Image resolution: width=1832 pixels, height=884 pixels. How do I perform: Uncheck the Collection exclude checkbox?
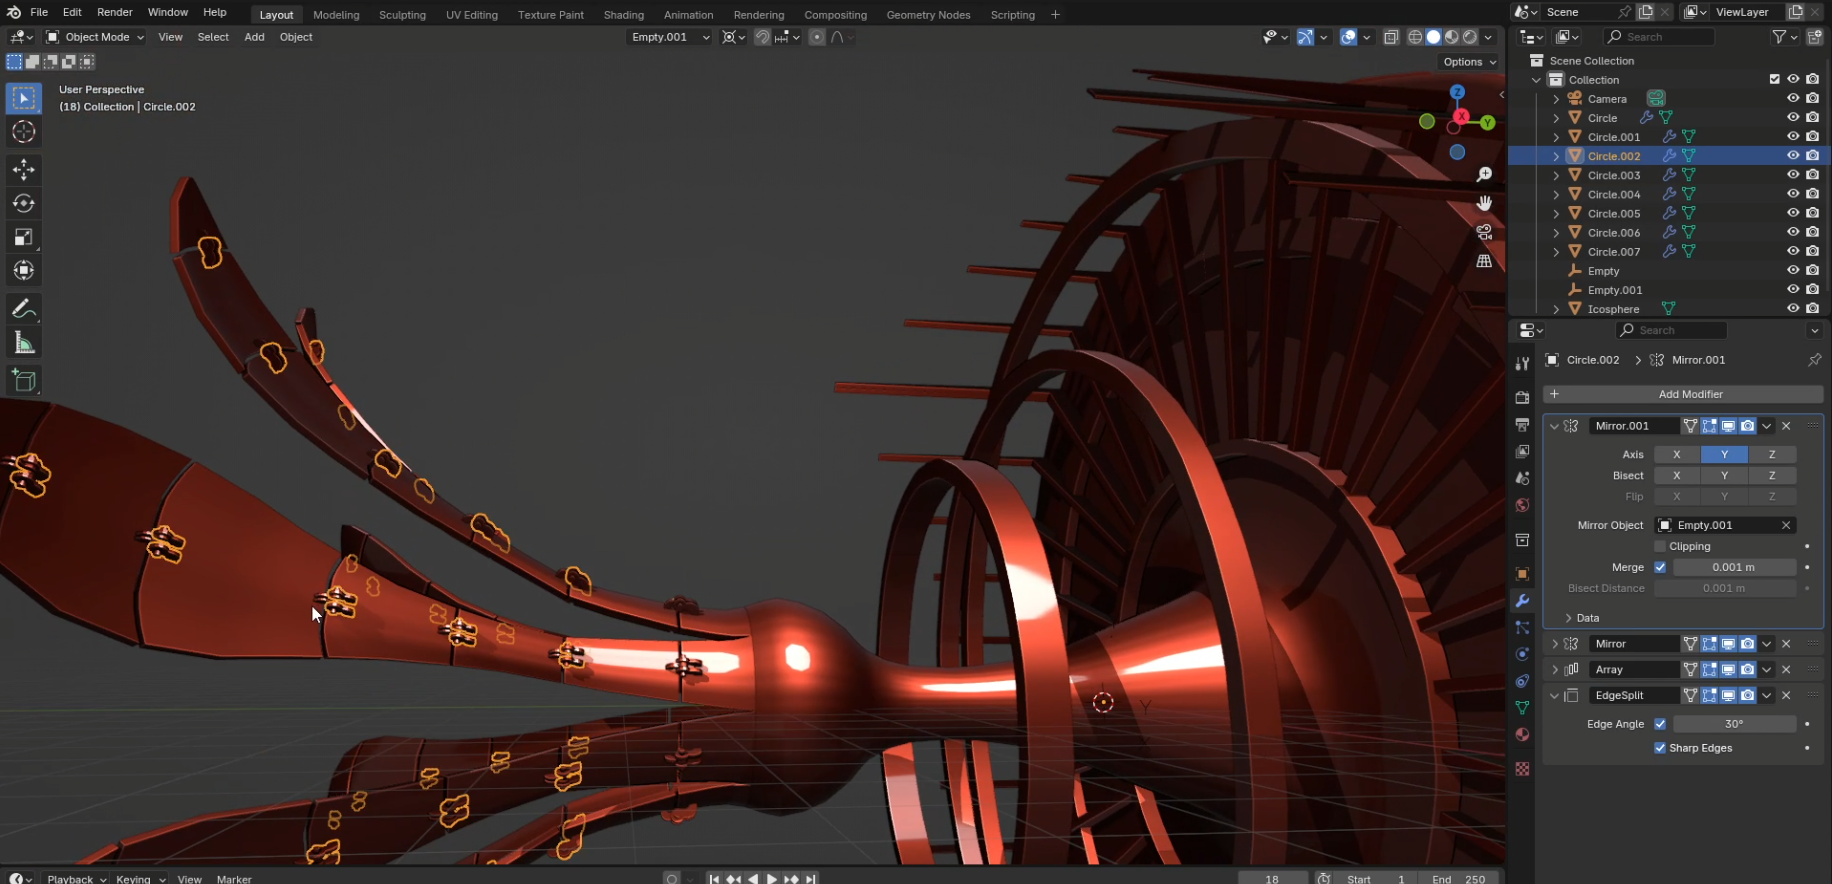[x=1774, y=79]
